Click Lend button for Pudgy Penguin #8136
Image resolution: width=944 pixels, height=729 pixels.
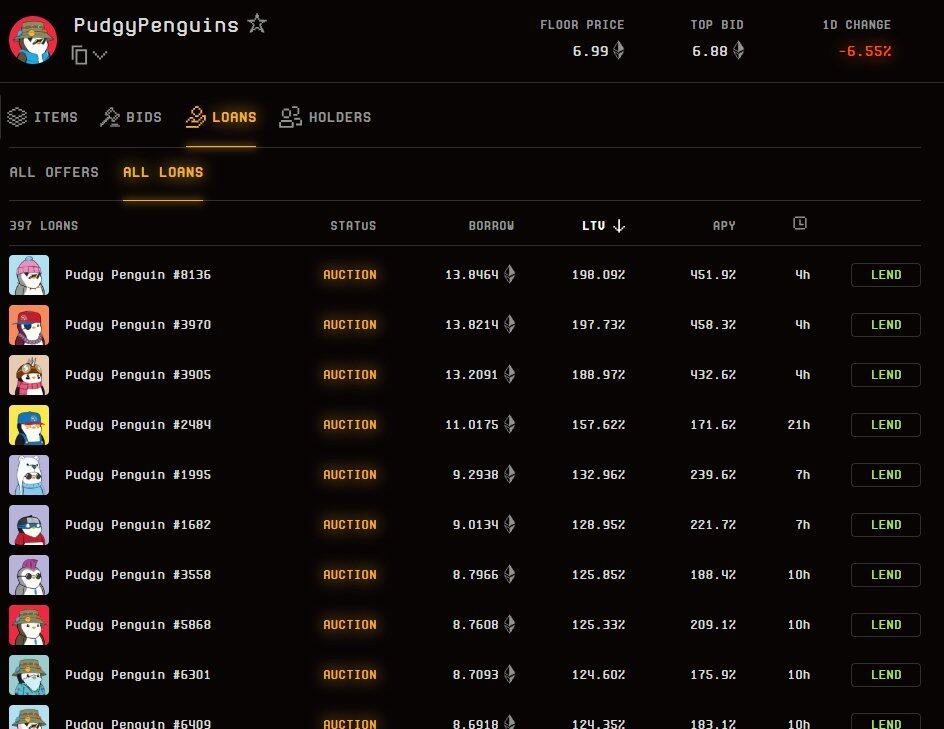point(885,275)
